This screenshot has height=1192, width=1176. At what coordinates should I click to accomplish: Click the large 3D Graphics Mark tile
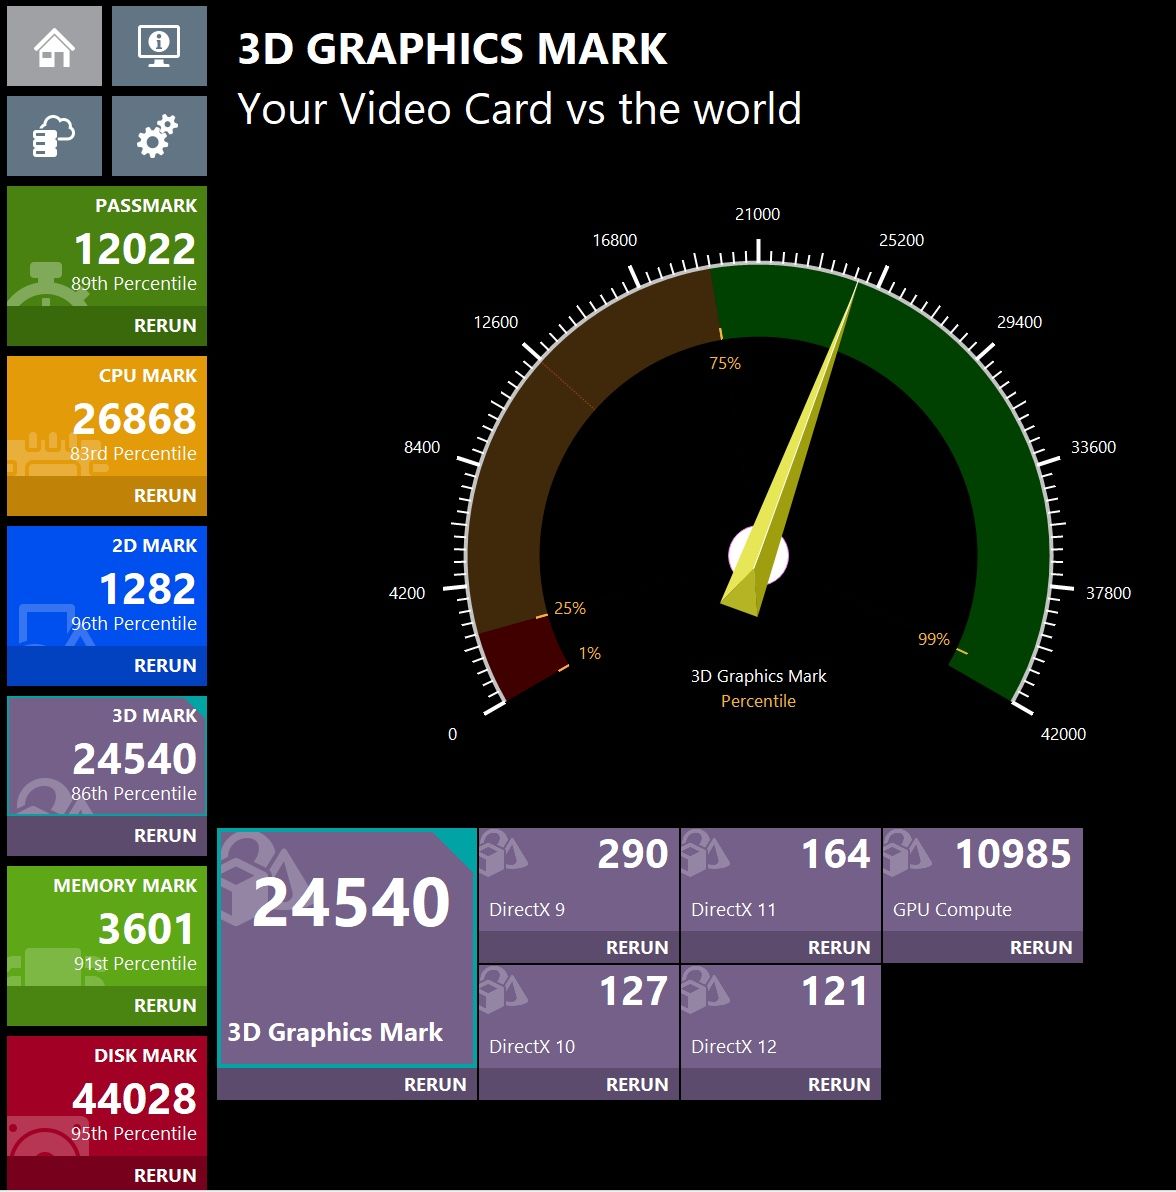point(347,948)
